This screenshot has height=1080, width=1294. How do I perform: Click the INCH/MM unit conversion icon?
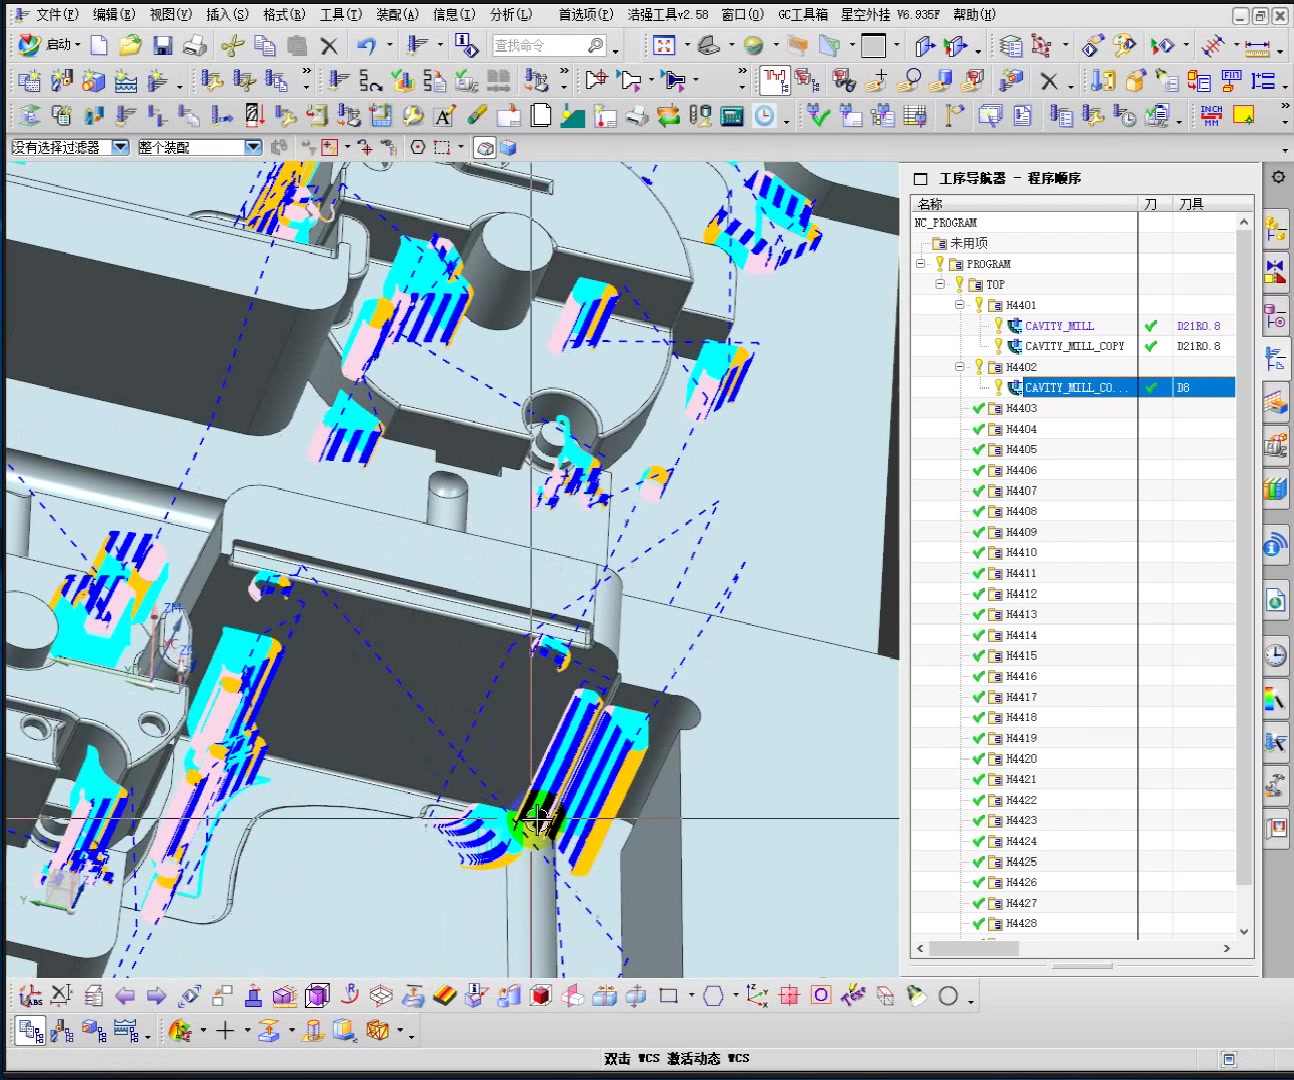(x=1211, y=116)
